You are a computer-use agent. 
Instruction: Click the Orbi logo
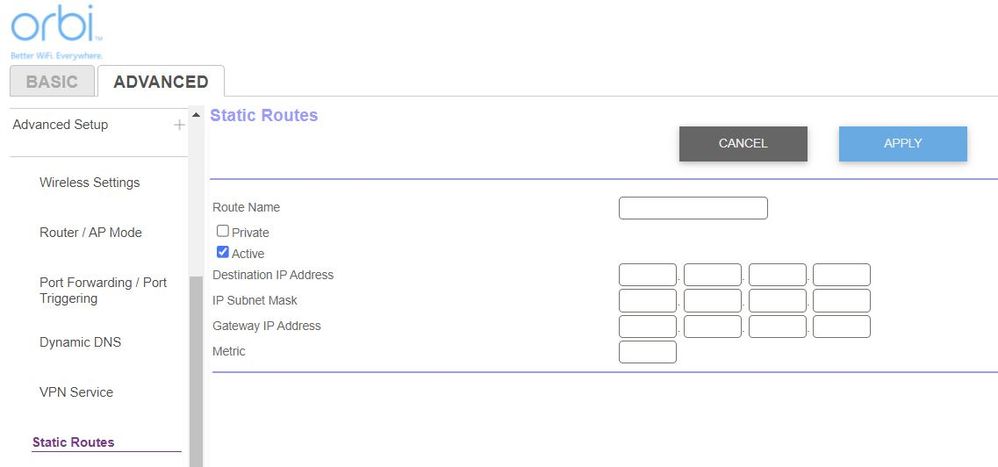(x=56, y=32)
